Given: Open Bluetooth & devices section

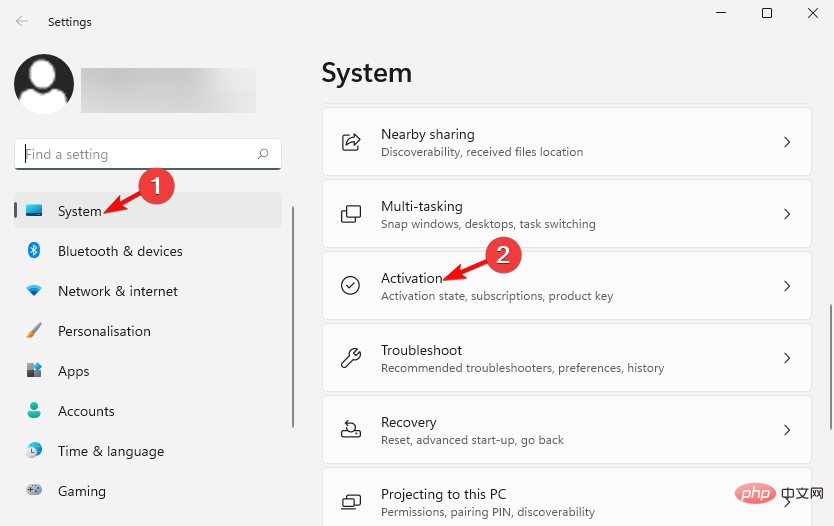Looking at the screenshot, I should pyautogui.click(x=148, y=251).
